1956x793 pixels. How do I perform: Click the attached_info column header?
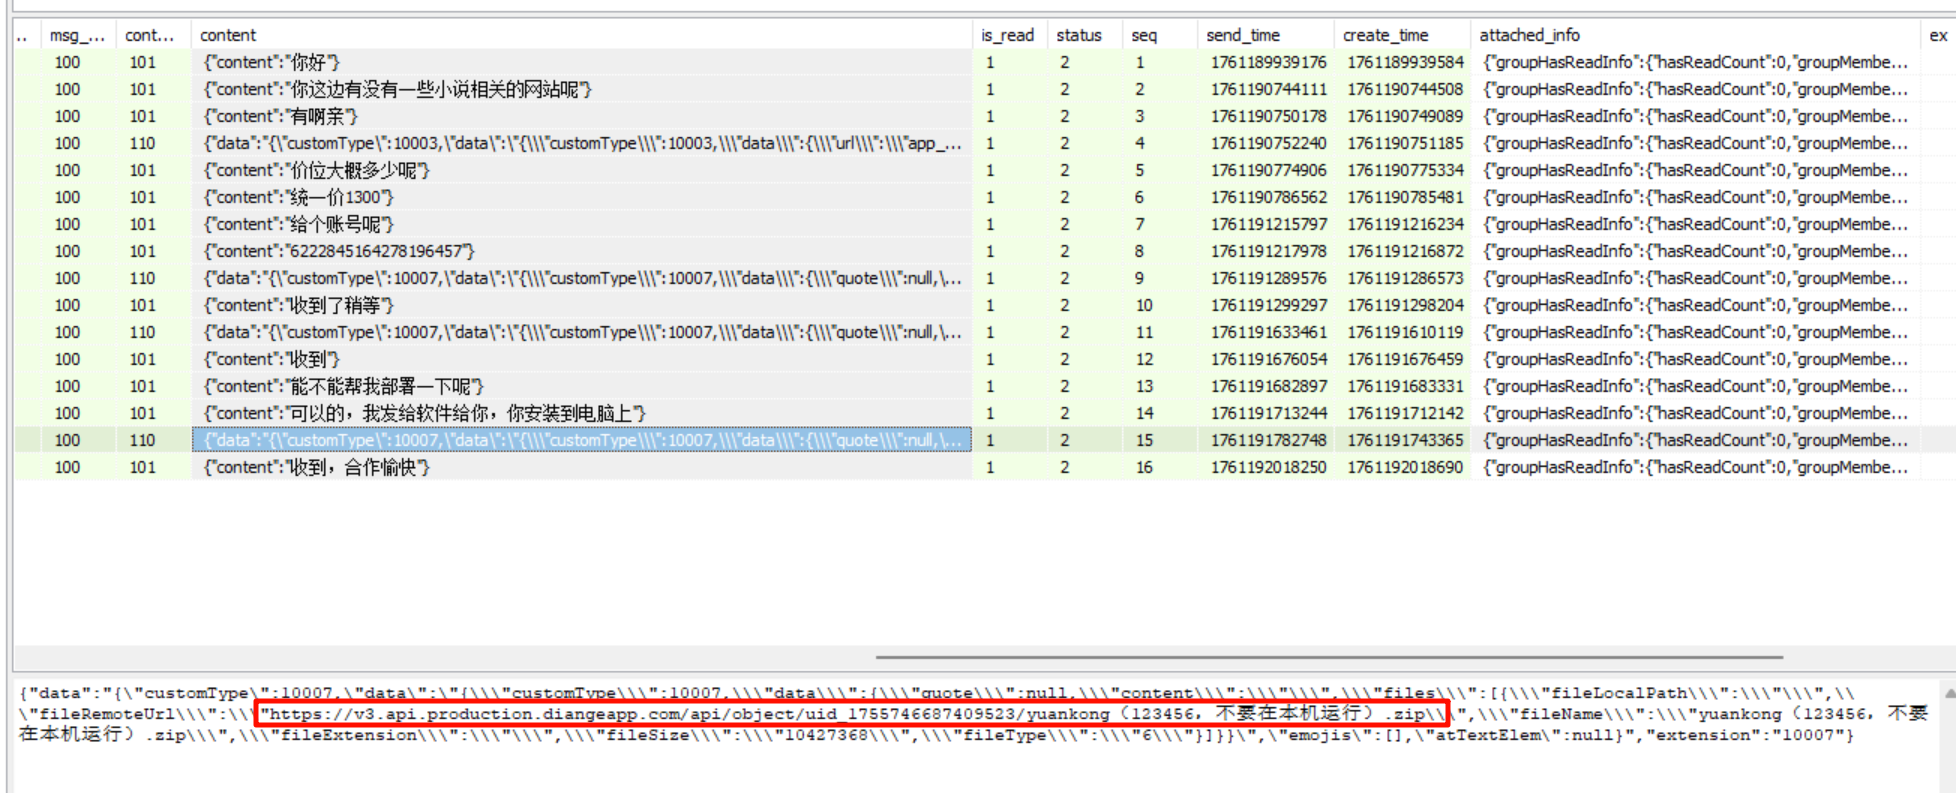click(1529, 35)
